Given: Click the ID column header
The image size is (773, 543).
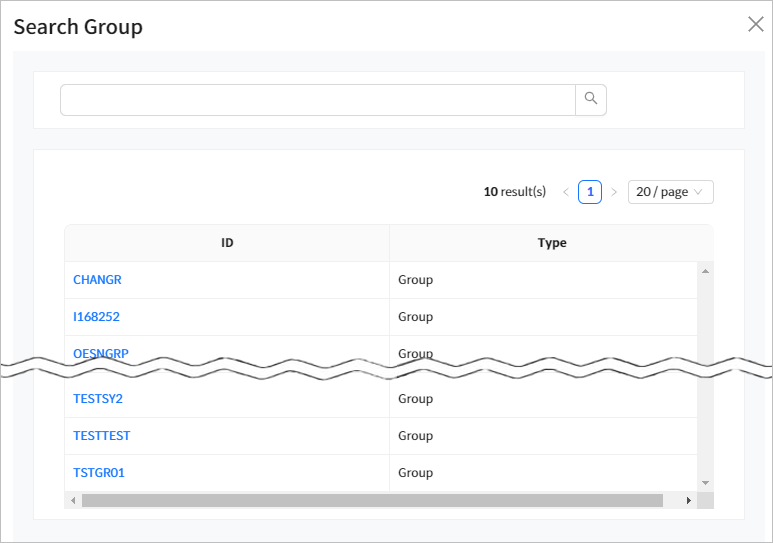Looking at the screenshot, I should (x=227, y=243).
